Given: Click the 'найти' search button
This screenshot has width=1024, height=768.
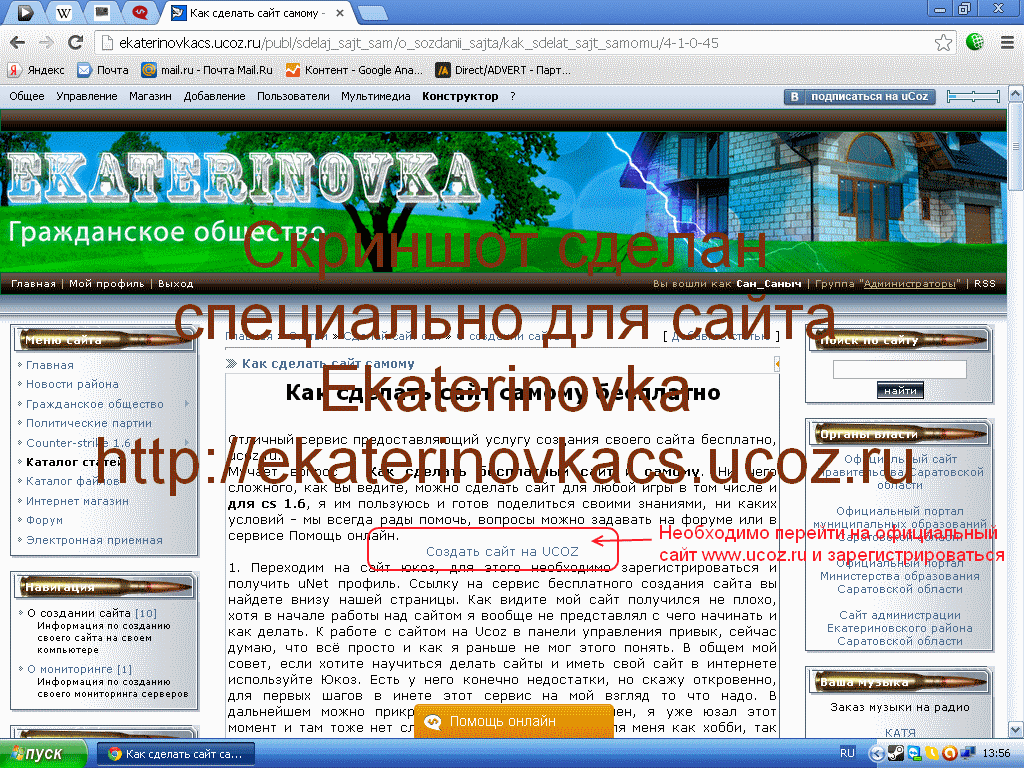Looking at the screenshot, I should click(x=900, y=391).
